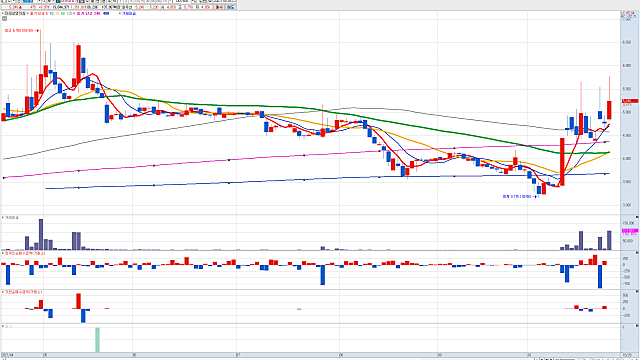
Task: Toggle the red 5-period moving average legend
Action: pos(39,13)
